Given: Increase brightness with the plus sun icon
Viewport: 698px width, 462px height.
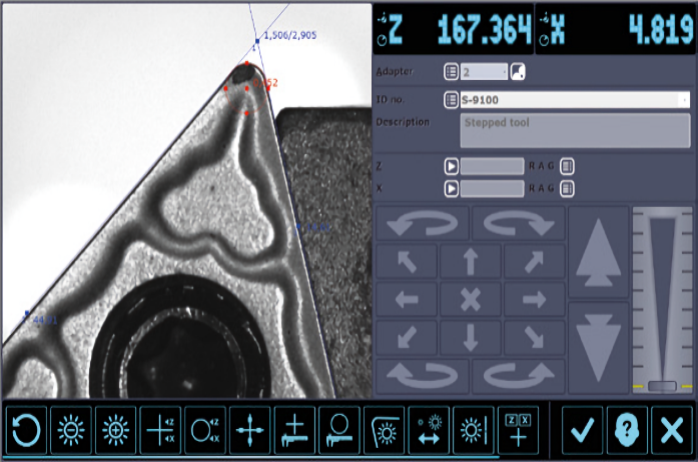Looking at the screenshot, I should click(x=116, y=430).
